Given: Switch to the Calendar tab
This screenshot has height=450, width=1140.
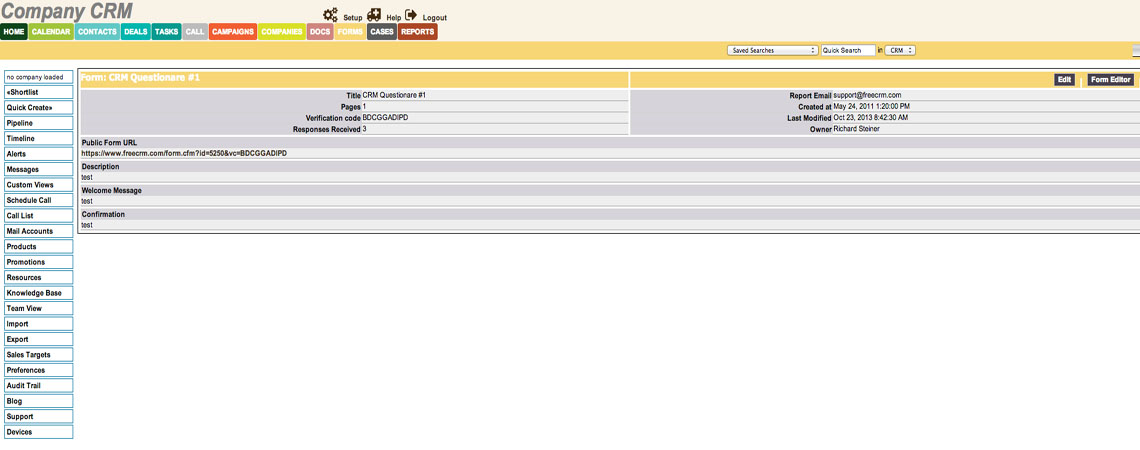Looking at the screenshot, I should click(x=50, y=32).
